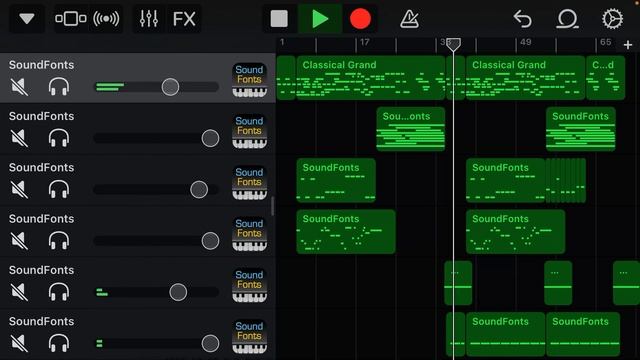Select the second Classical Grand region
The height and width of the screenshot is (360, 640).
525,78
